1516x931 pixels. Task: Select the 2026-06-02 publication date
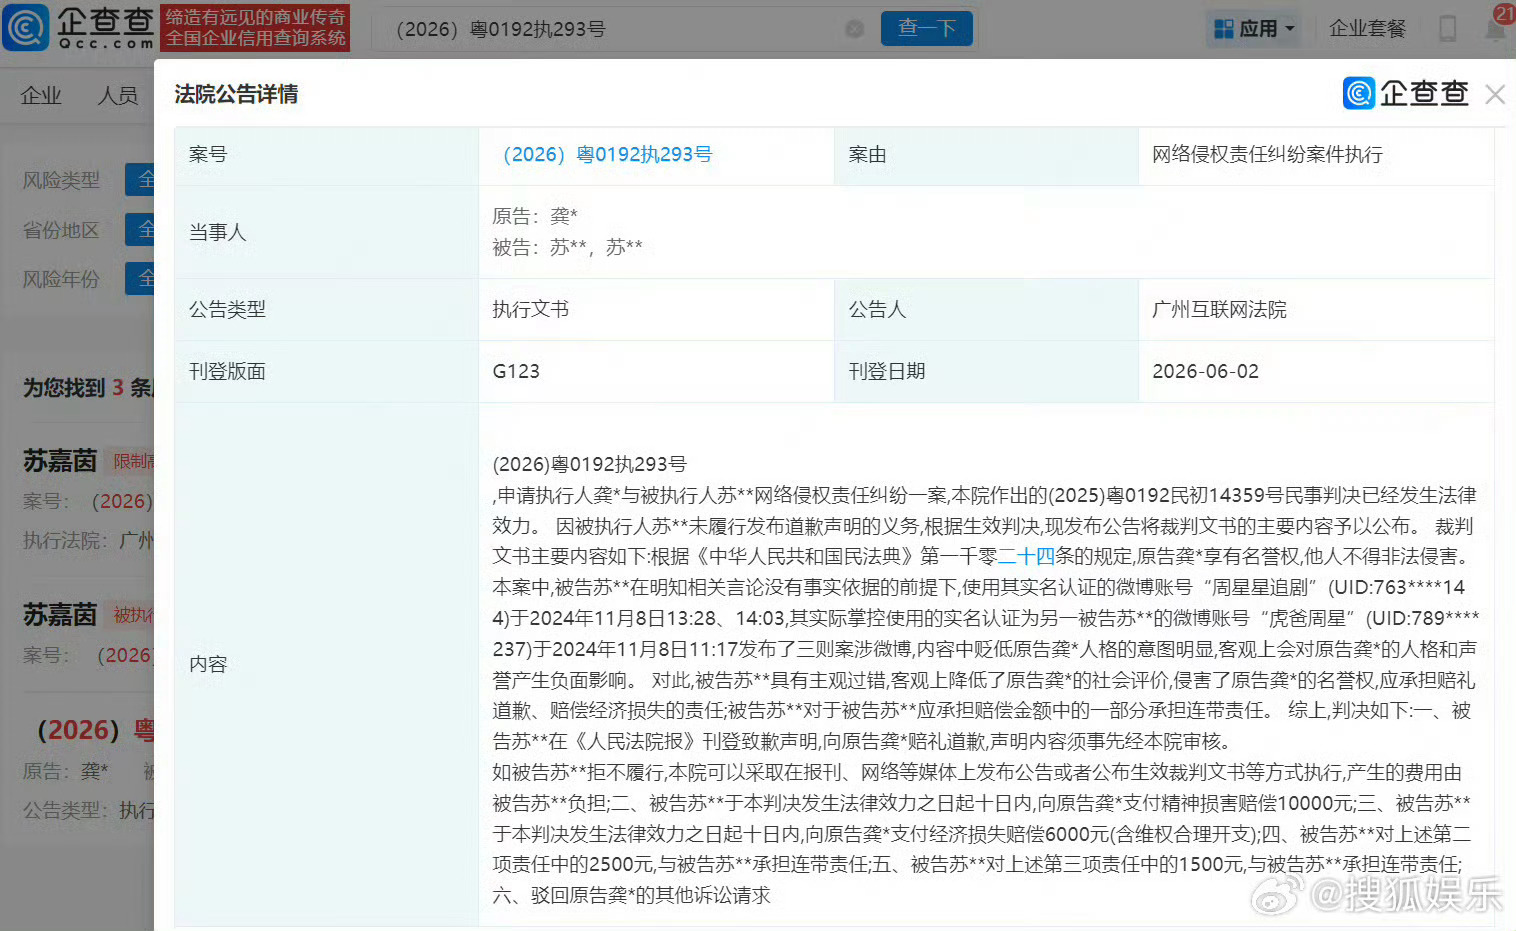coord(1205,372)
